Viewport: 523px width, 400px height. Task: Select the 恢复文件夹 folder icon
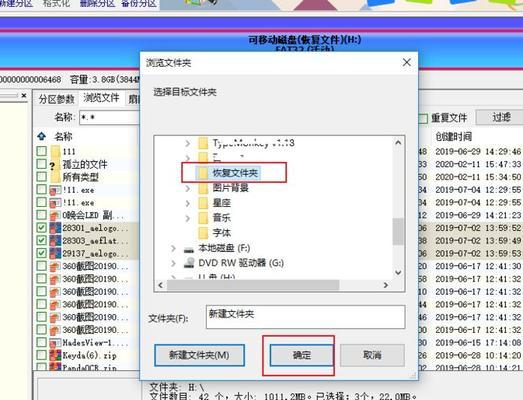(x=203, y=173)
